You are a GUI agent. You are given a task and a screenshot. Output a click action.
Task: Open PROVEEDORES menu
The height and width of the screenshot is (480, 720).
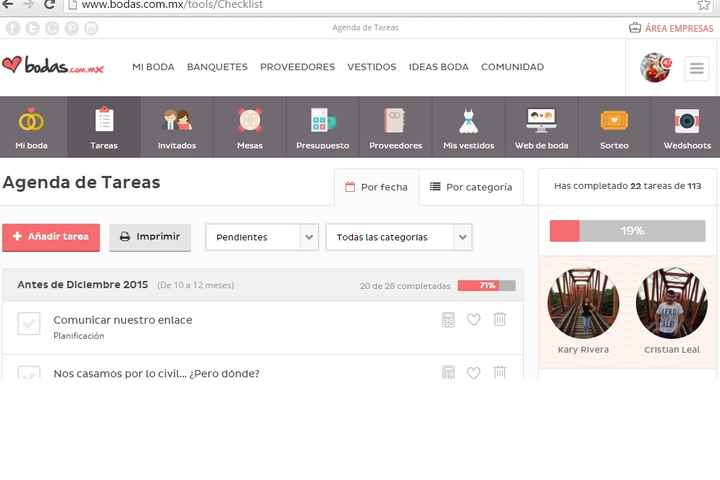[298, 67]
